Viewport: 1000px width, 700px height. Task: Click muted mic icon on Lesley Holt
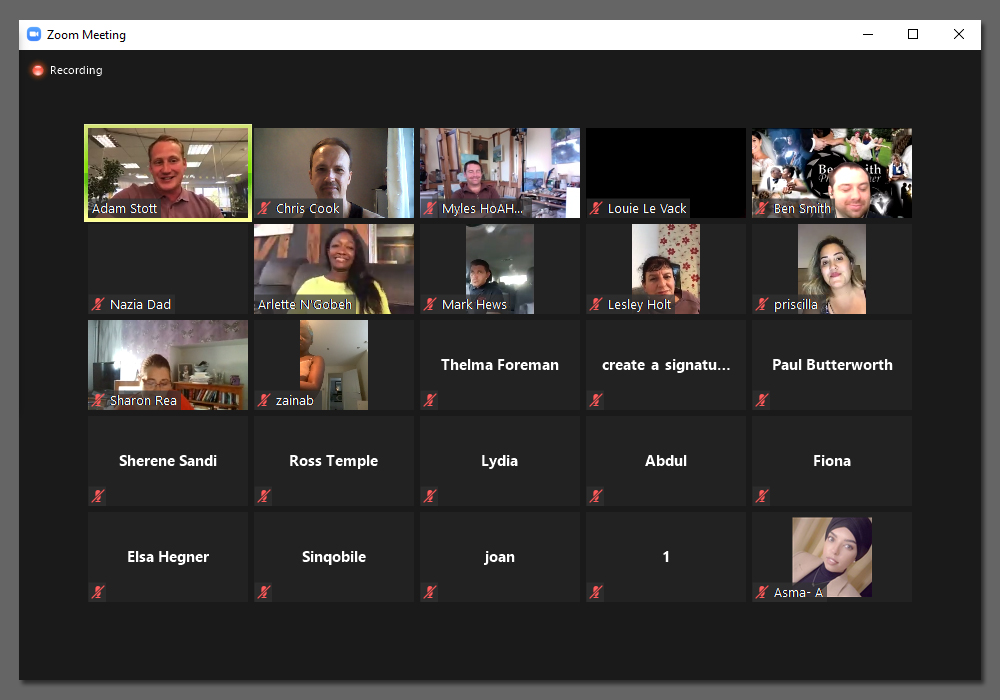click(x=596, y=304)
